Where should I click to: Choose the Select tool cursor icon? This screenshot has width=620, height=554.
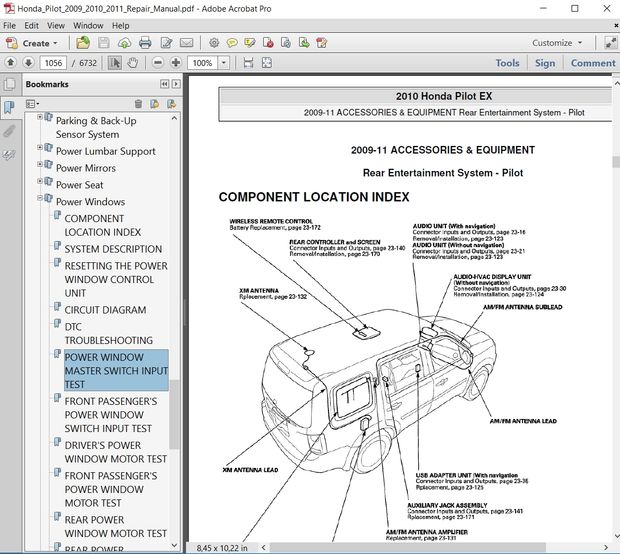115,62
